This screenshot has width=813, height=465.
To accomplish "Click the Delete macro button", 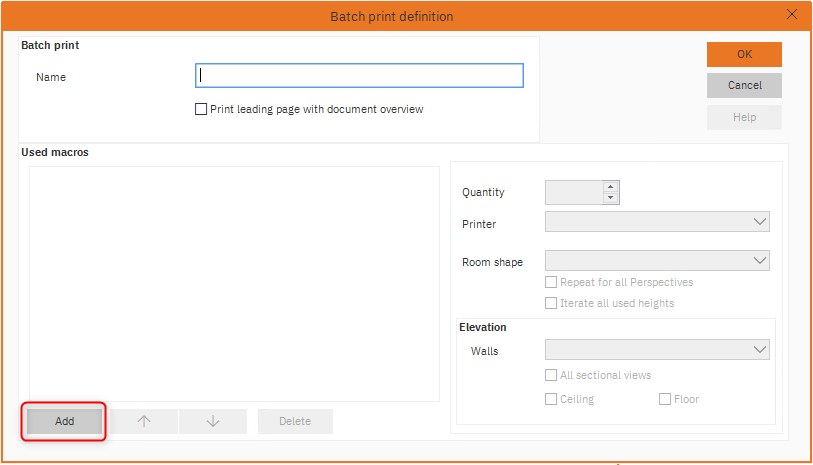I will [295, 421].
